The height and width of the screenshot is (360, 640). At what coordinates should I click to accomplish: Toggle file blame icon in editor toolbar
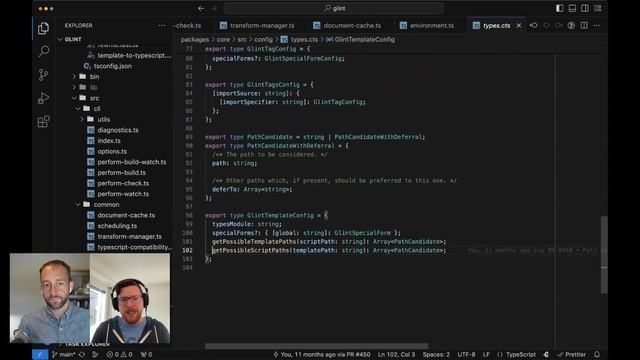pos(571,25)
